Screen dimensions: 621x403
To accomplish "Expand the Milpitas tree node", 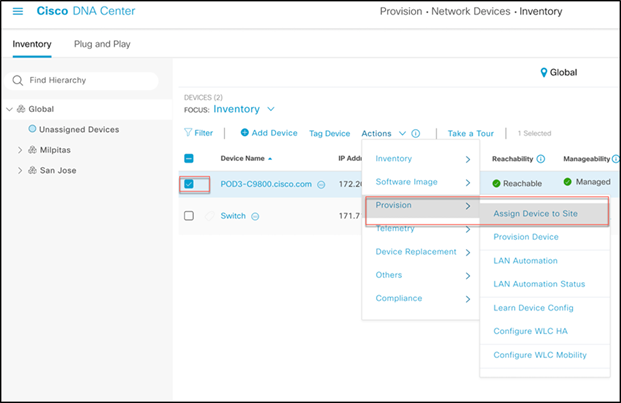I will point(20,150).
